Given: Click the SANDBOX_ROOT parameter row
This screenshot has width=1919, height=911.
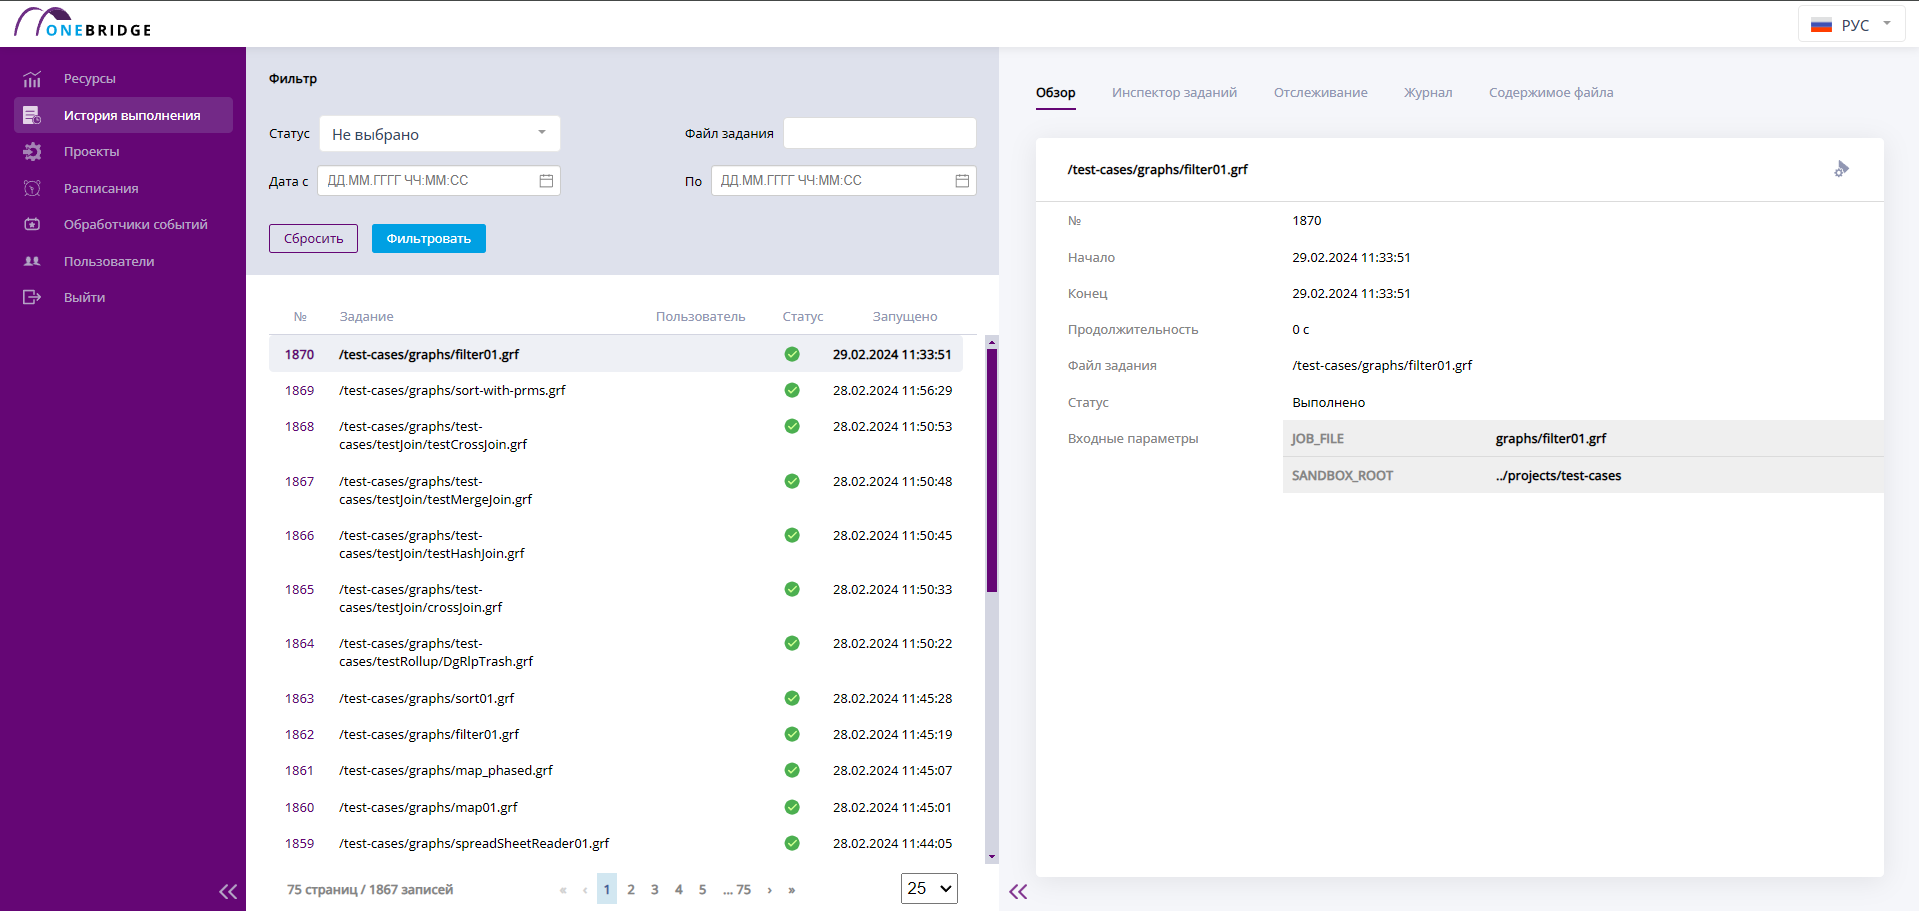Looking at the screenshot, I should 1583,475.
